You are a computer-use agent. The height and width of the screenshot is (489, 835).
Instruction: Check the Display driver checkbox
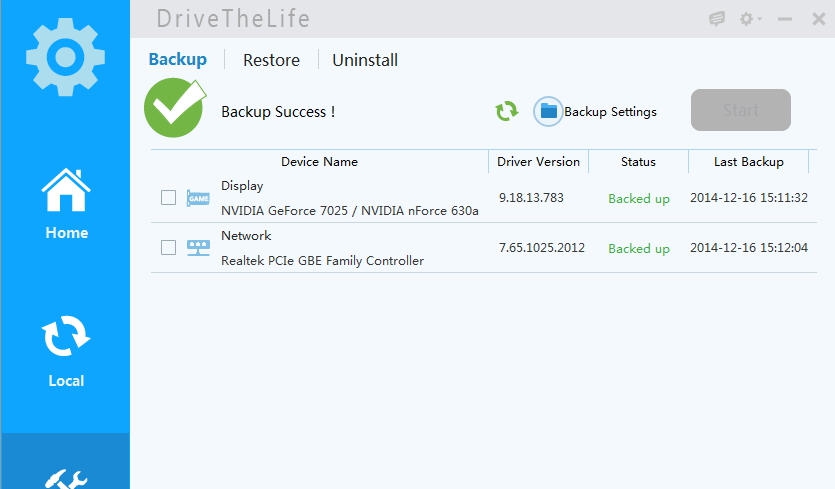(168, 198)
